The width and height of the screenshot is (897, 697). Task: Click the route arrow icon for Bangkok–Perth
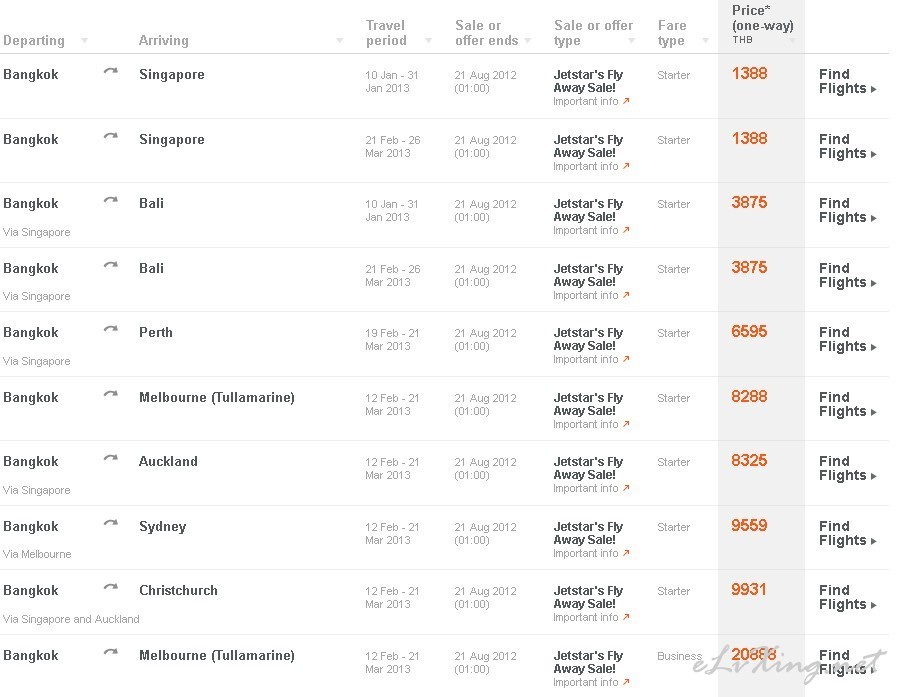point(110,329)
